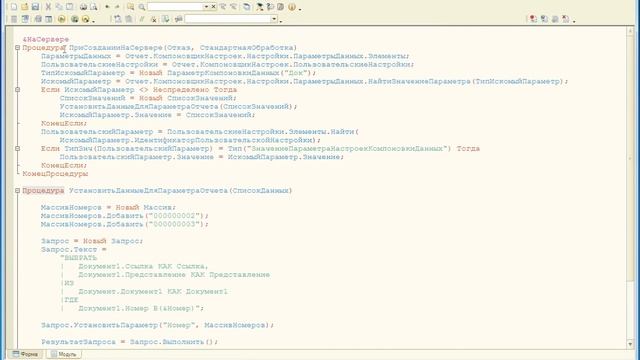This screenshot has width=640, height=360.
Task: Click the New document toolbar icon
Action: coord(14,7)
